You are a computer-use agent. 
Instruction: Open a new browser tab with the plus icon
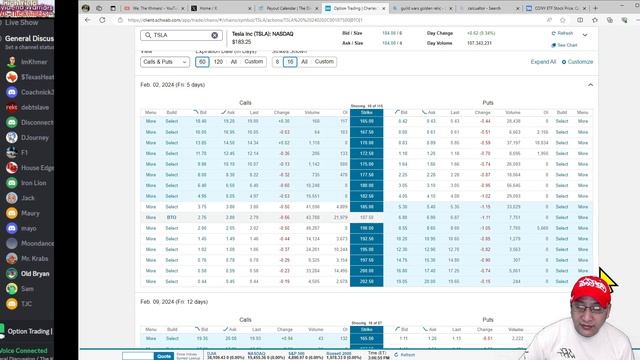596,8
